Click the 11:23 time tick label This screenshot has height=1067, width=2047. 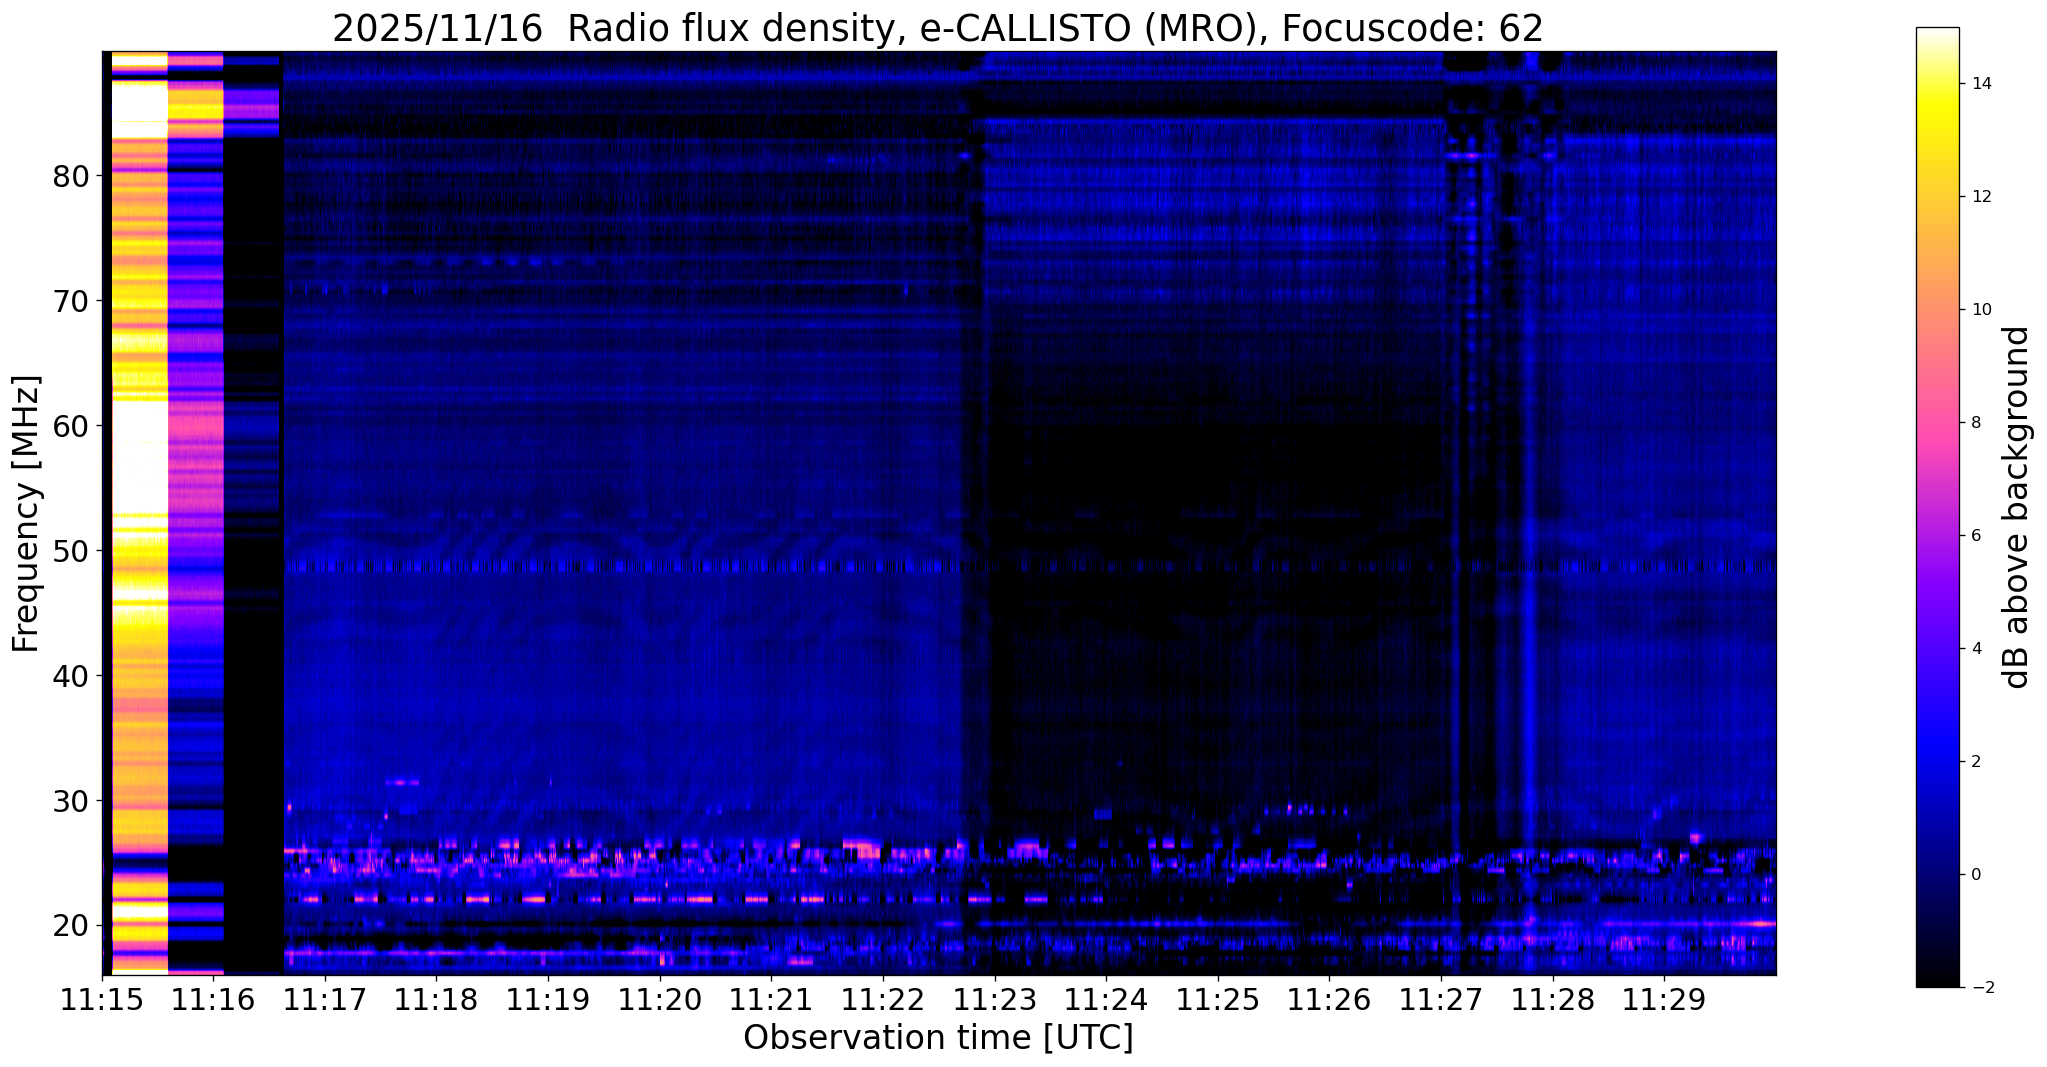(x=994, y=1000)
